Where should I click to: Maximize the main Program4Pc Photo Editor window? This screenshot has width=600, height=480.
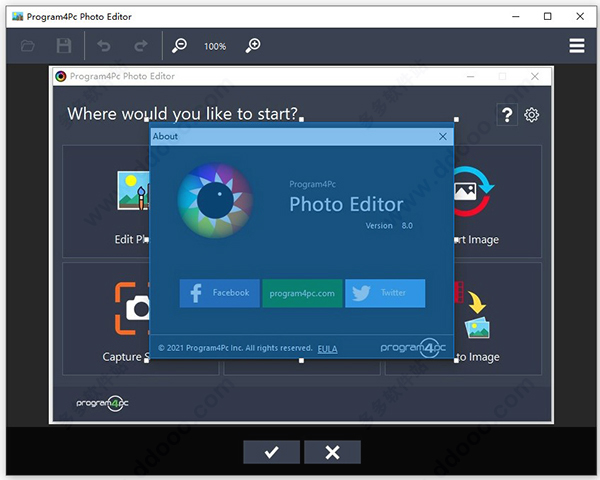pyautogui.click(x=548, y=16)
